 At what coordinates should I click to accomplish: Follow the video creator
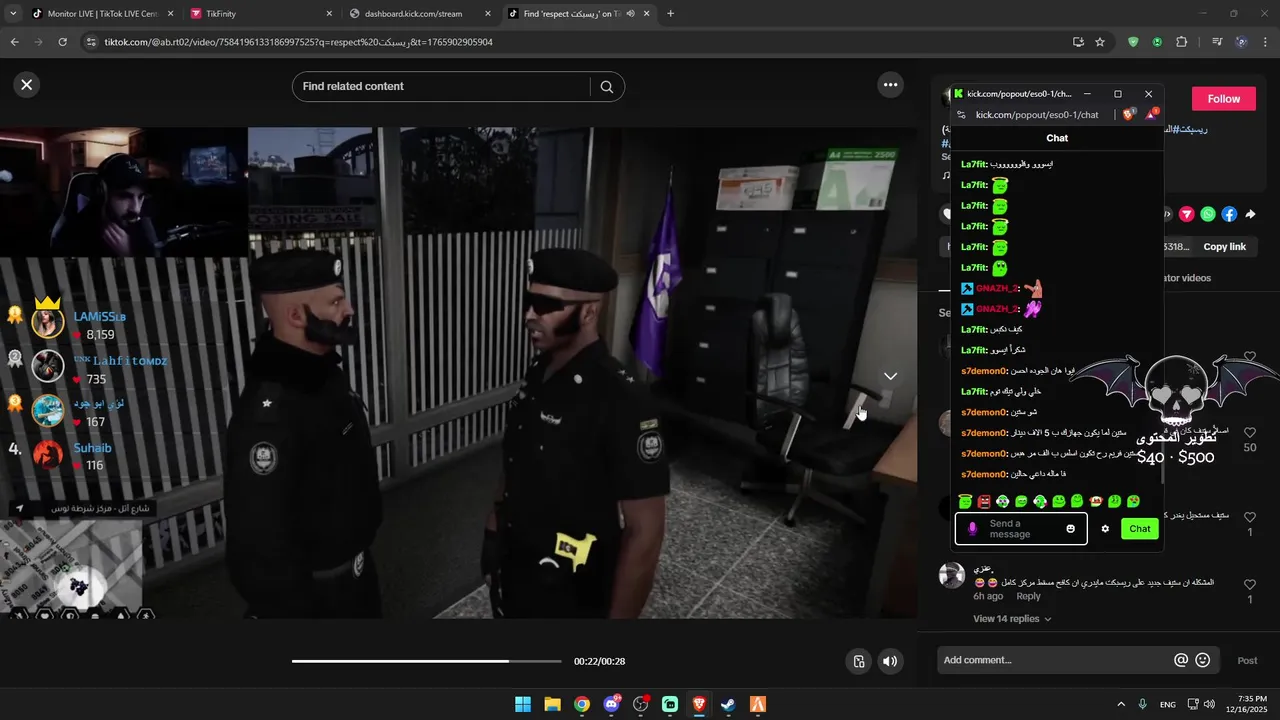(x=1223, y=99)
